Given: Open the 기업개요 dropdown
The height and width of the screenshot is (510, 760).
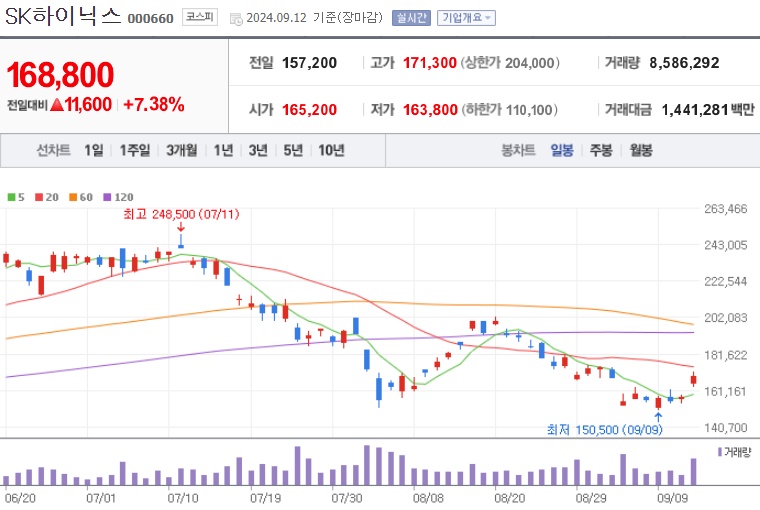Looking at the screenshot, I should [x=466, y=18].
